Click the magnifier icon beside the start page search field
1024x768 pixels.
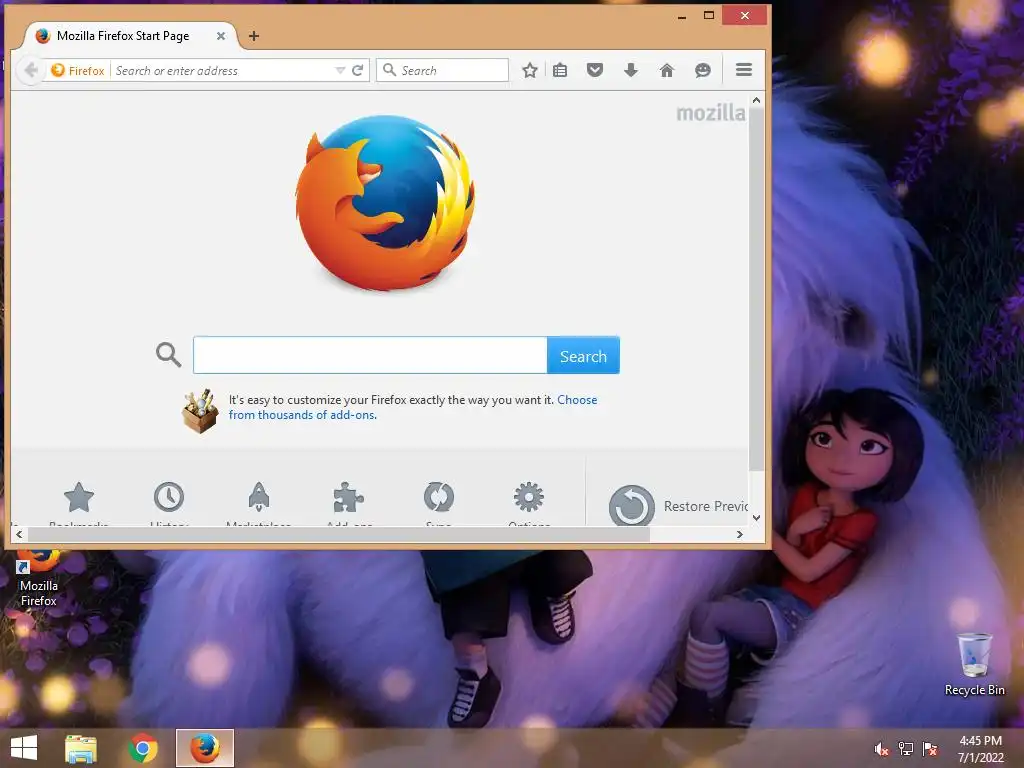tap(168, 355)
